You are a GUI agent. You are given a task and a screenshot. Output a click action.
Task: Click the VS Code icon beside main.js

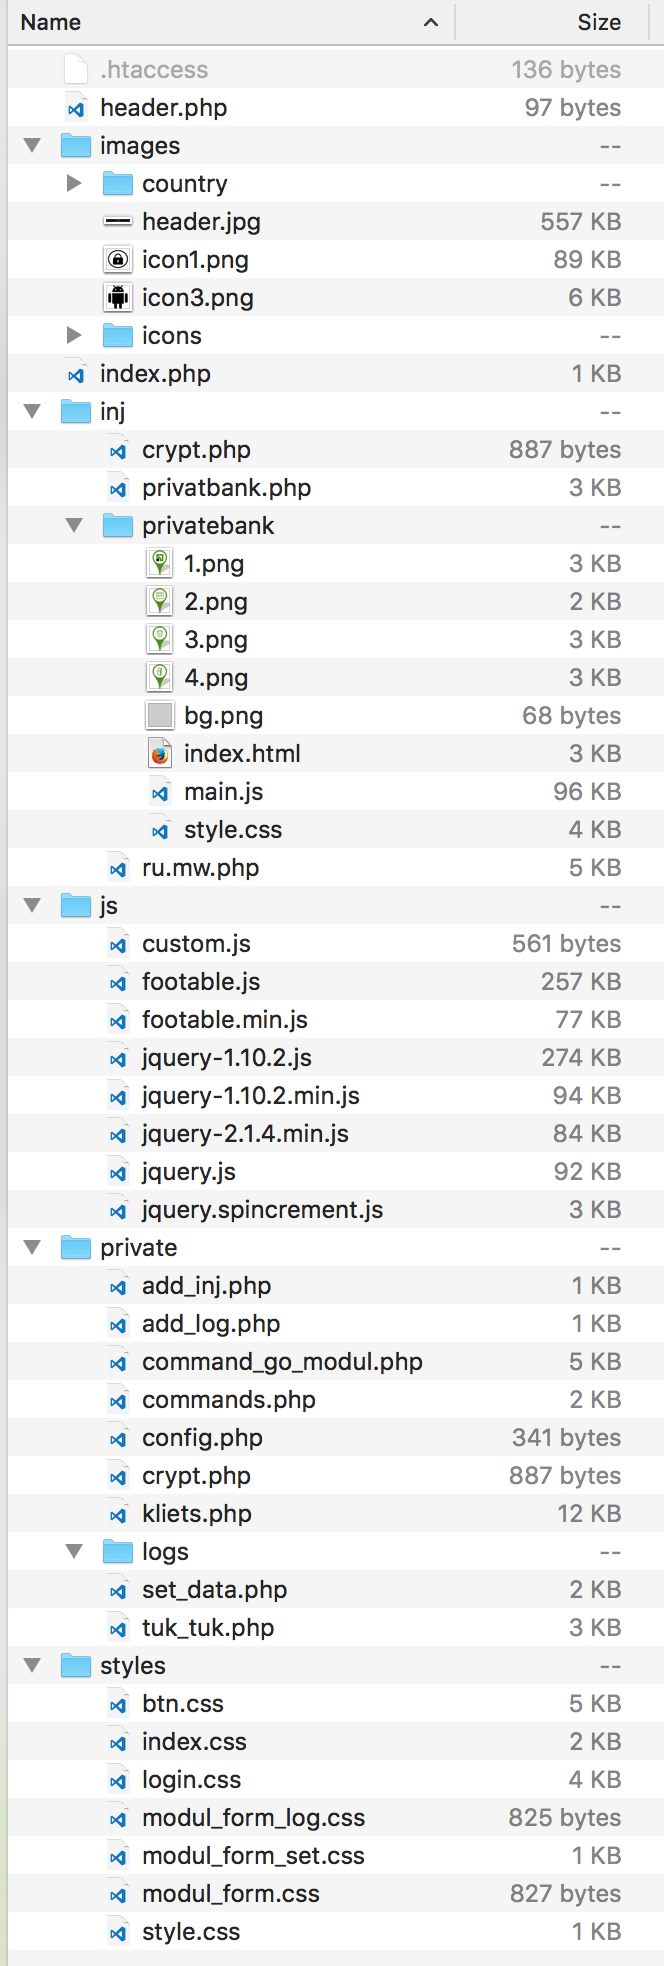160,793
